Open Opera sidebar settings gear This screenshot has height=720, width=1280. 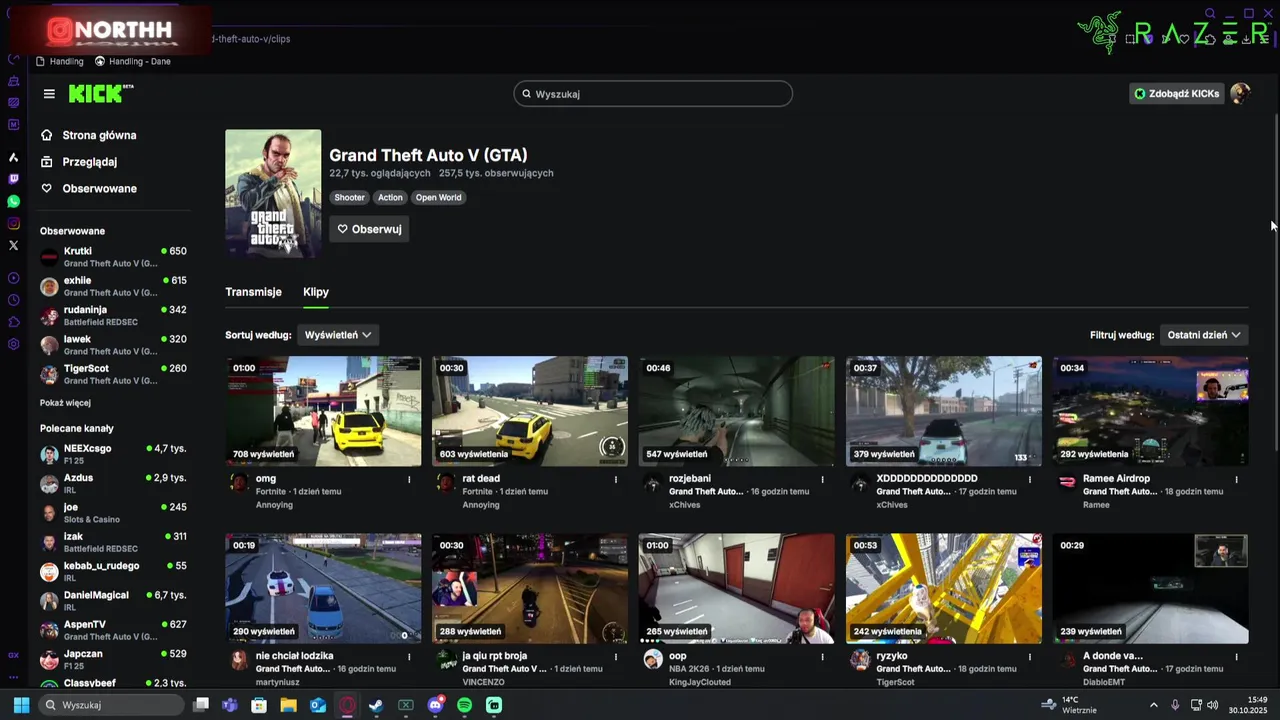click(x=13, y=344)
